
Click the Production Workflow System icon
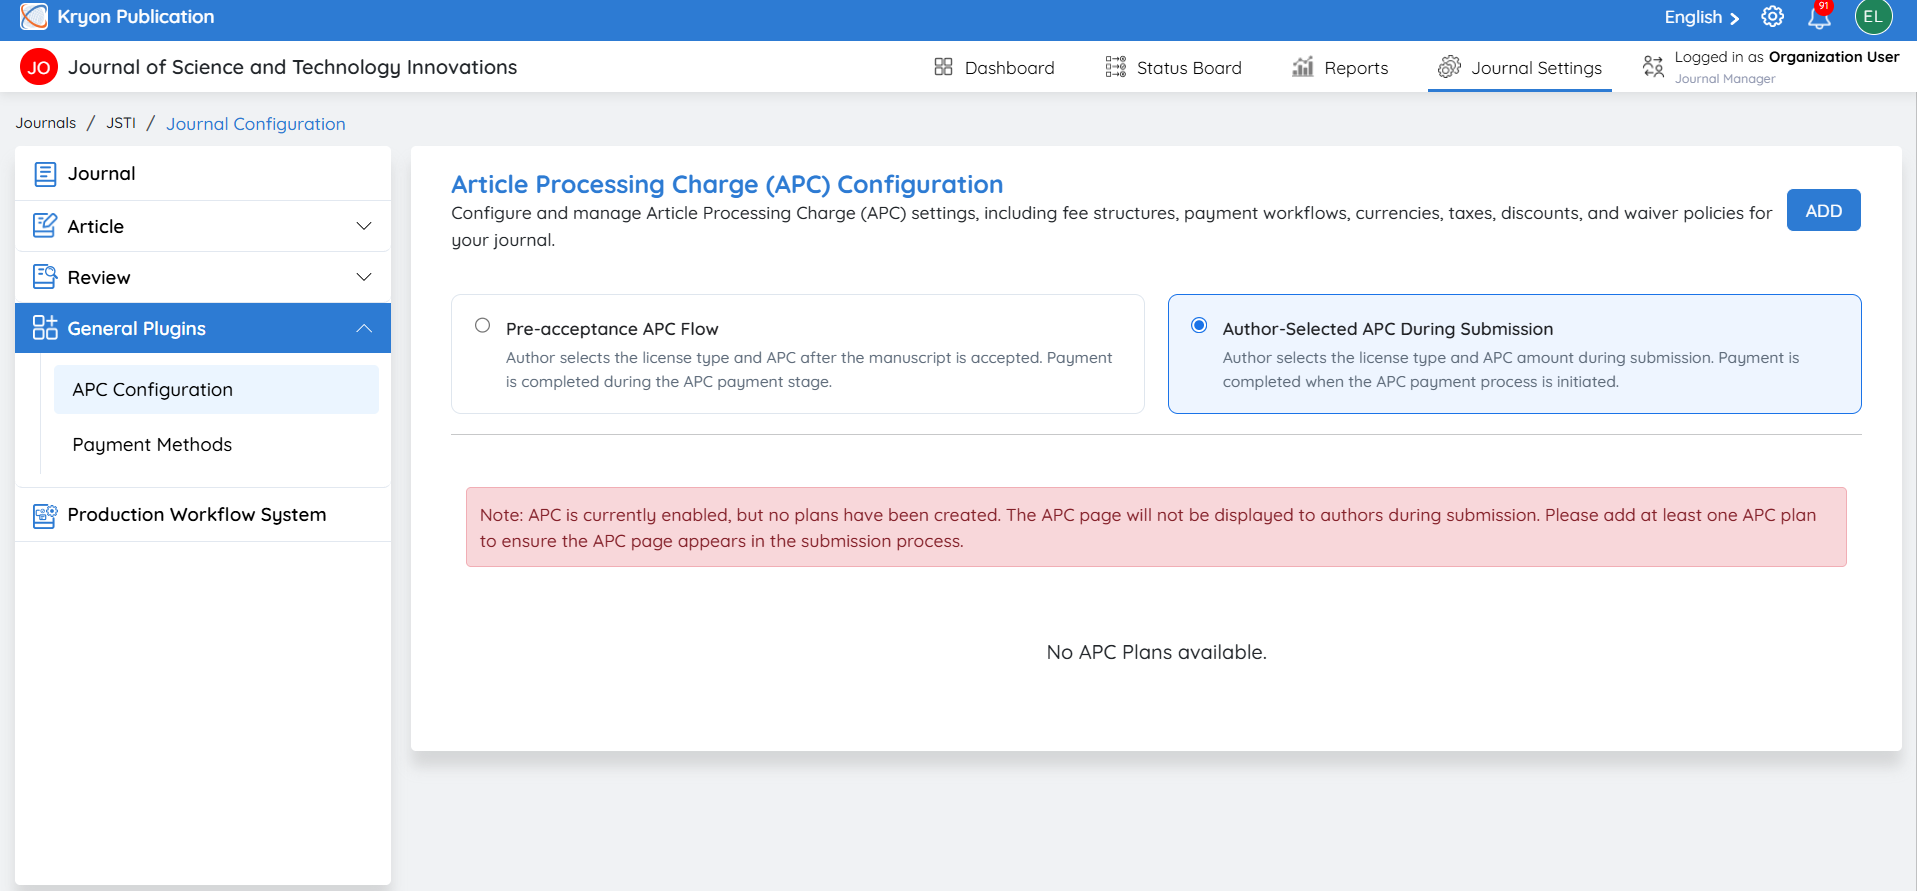(45, 515)
